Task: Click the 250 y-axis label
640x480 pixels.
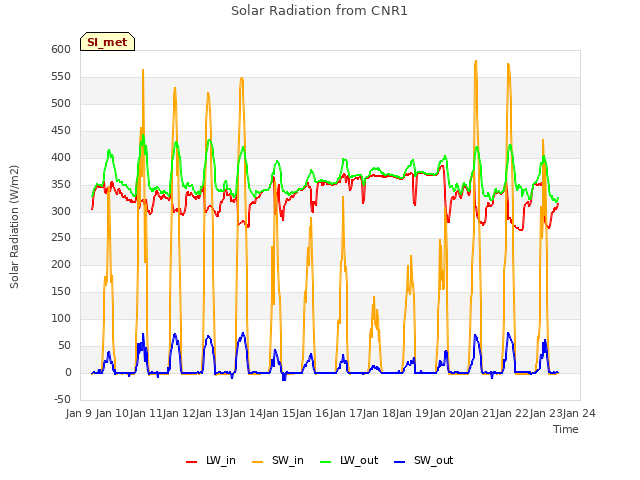Action: click(61, 238)
